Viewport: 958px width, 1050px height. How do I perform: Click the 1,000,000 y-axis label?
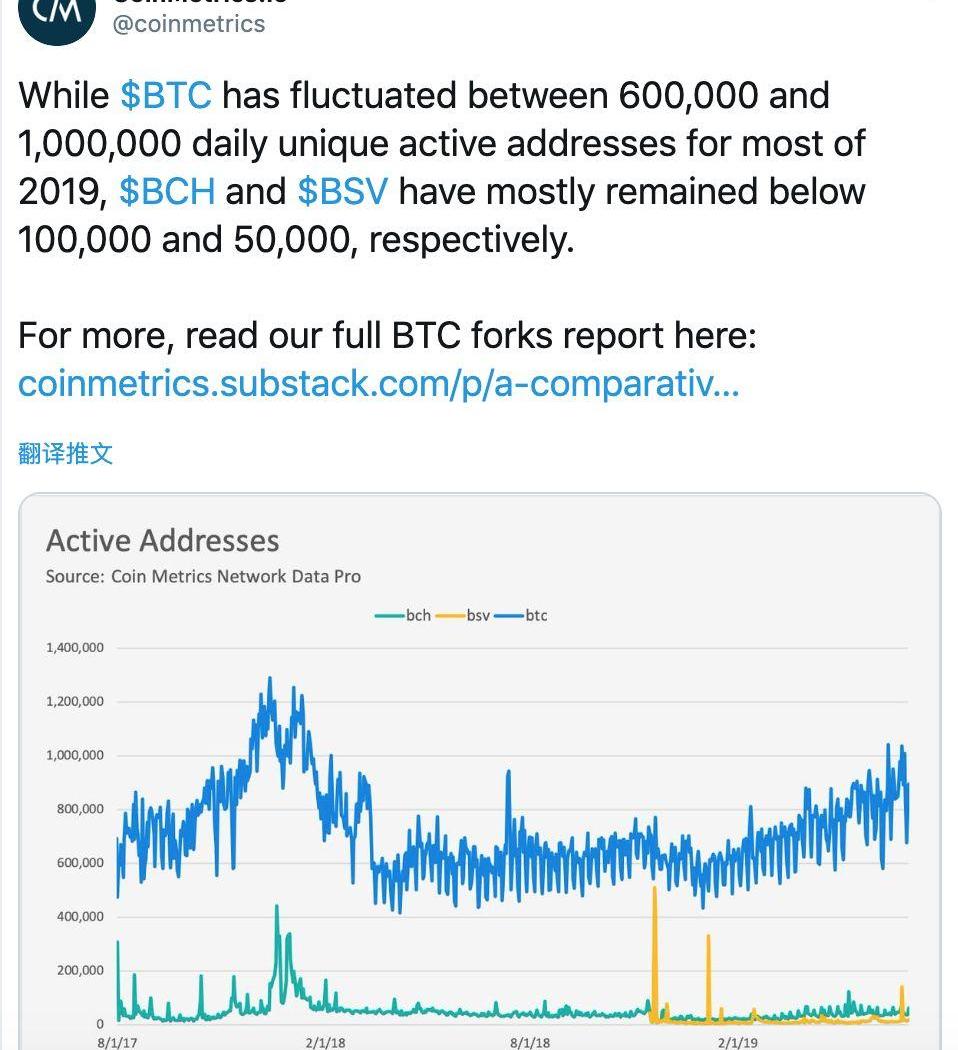[75, 755]
